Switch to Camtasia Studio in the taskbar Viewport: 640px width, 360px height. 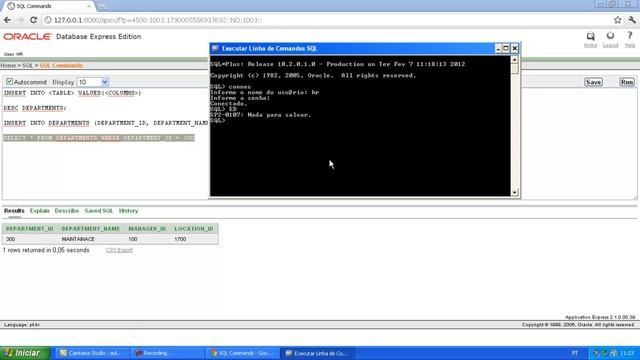[x=92, y=353]
